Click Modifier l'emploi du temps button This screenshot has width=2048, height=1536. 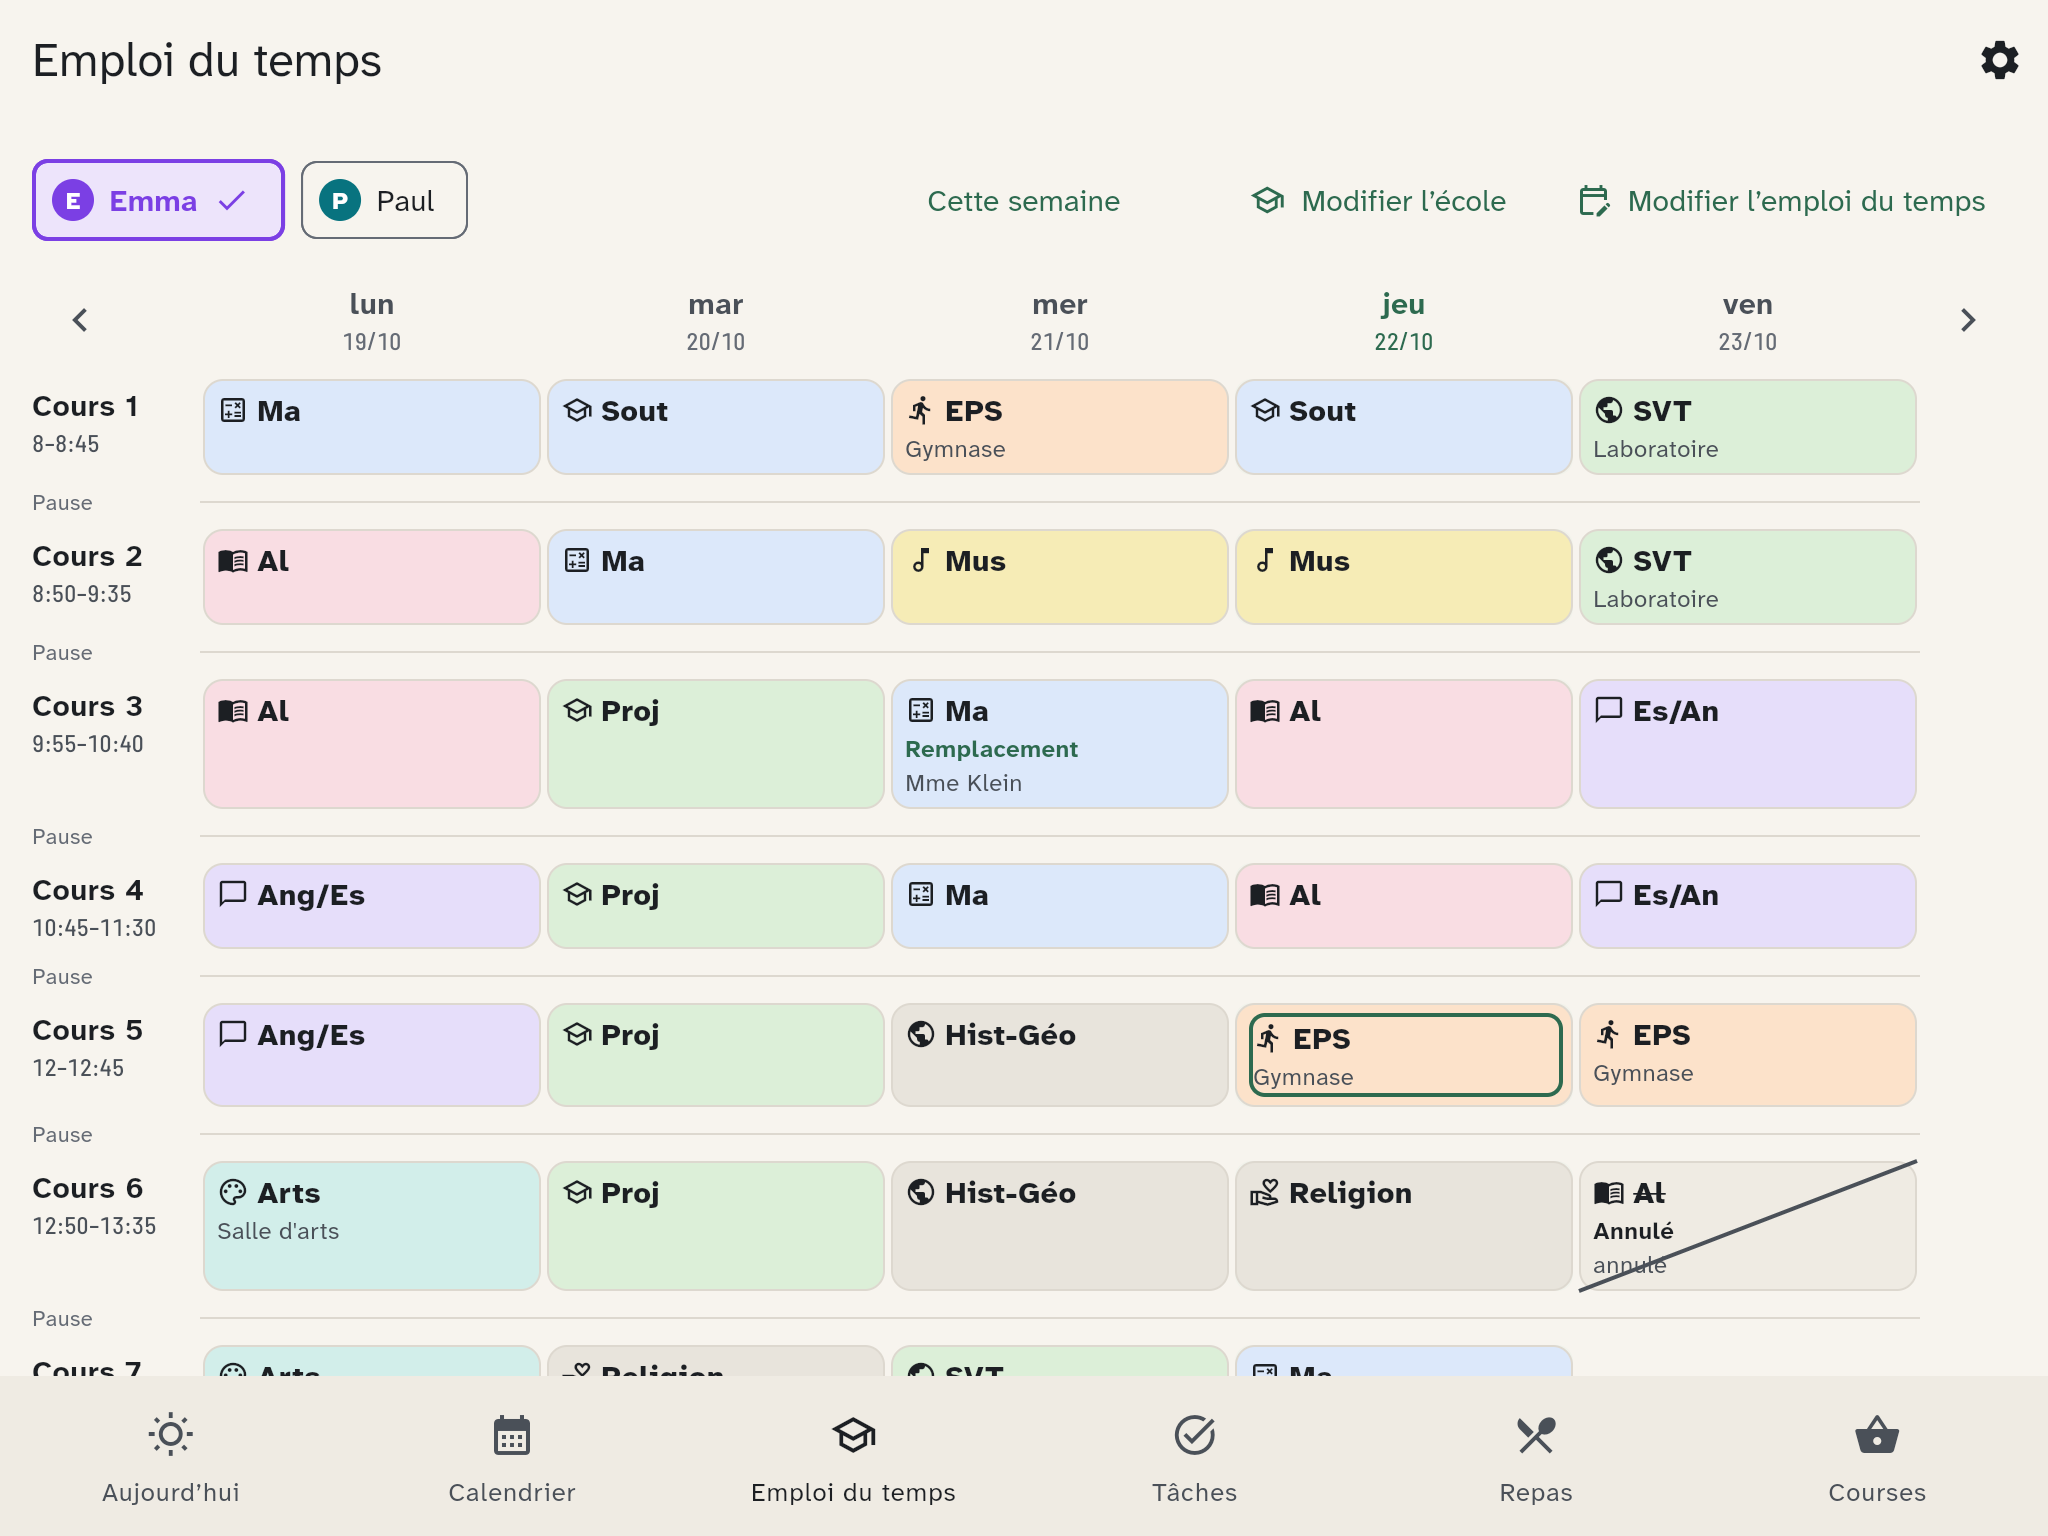click(1781, 201)
